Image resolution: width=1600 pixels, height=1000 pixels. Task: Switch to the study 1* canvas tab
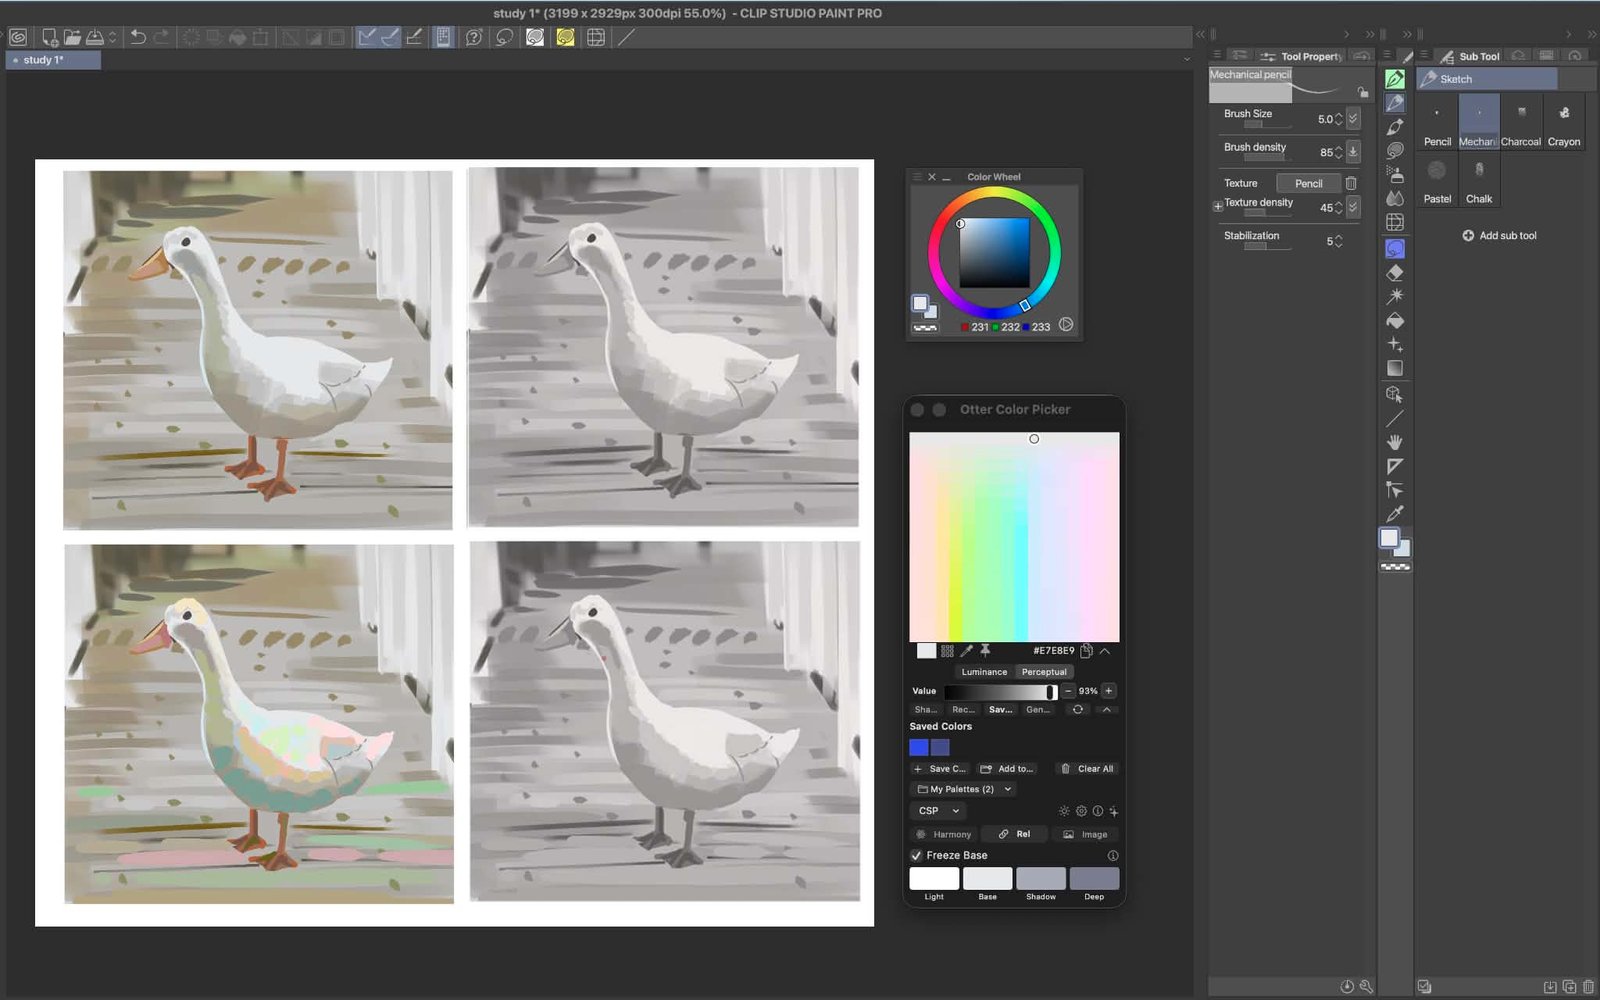point(53,60)
